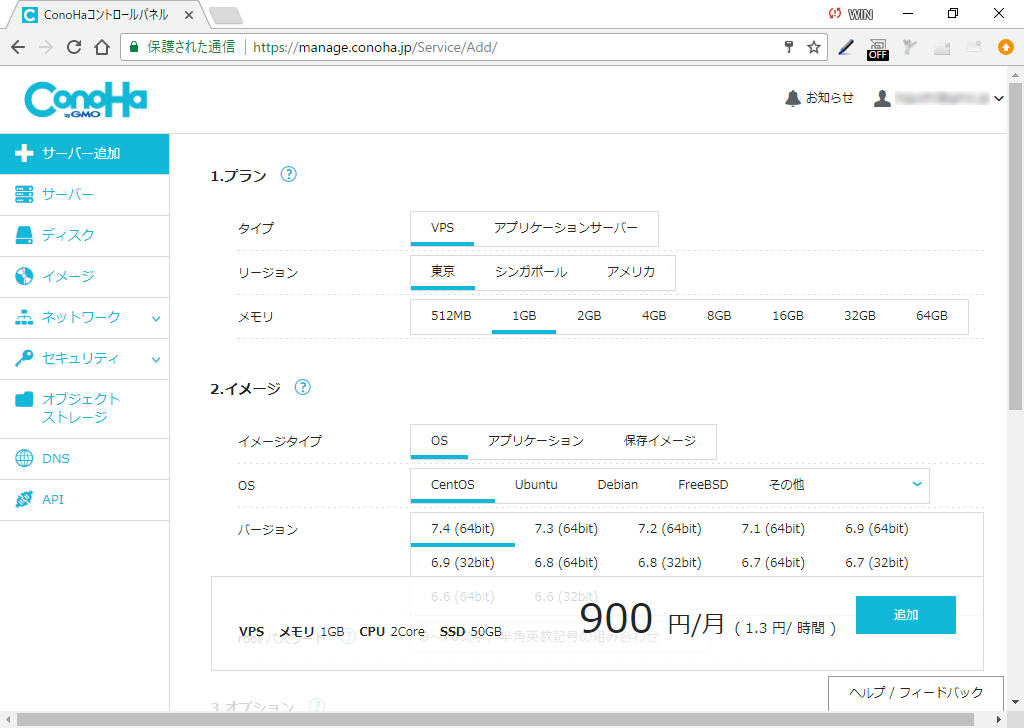Select 2GB memory plan
The height and width of the screenshot is (728, 1024).
(589, 316)
